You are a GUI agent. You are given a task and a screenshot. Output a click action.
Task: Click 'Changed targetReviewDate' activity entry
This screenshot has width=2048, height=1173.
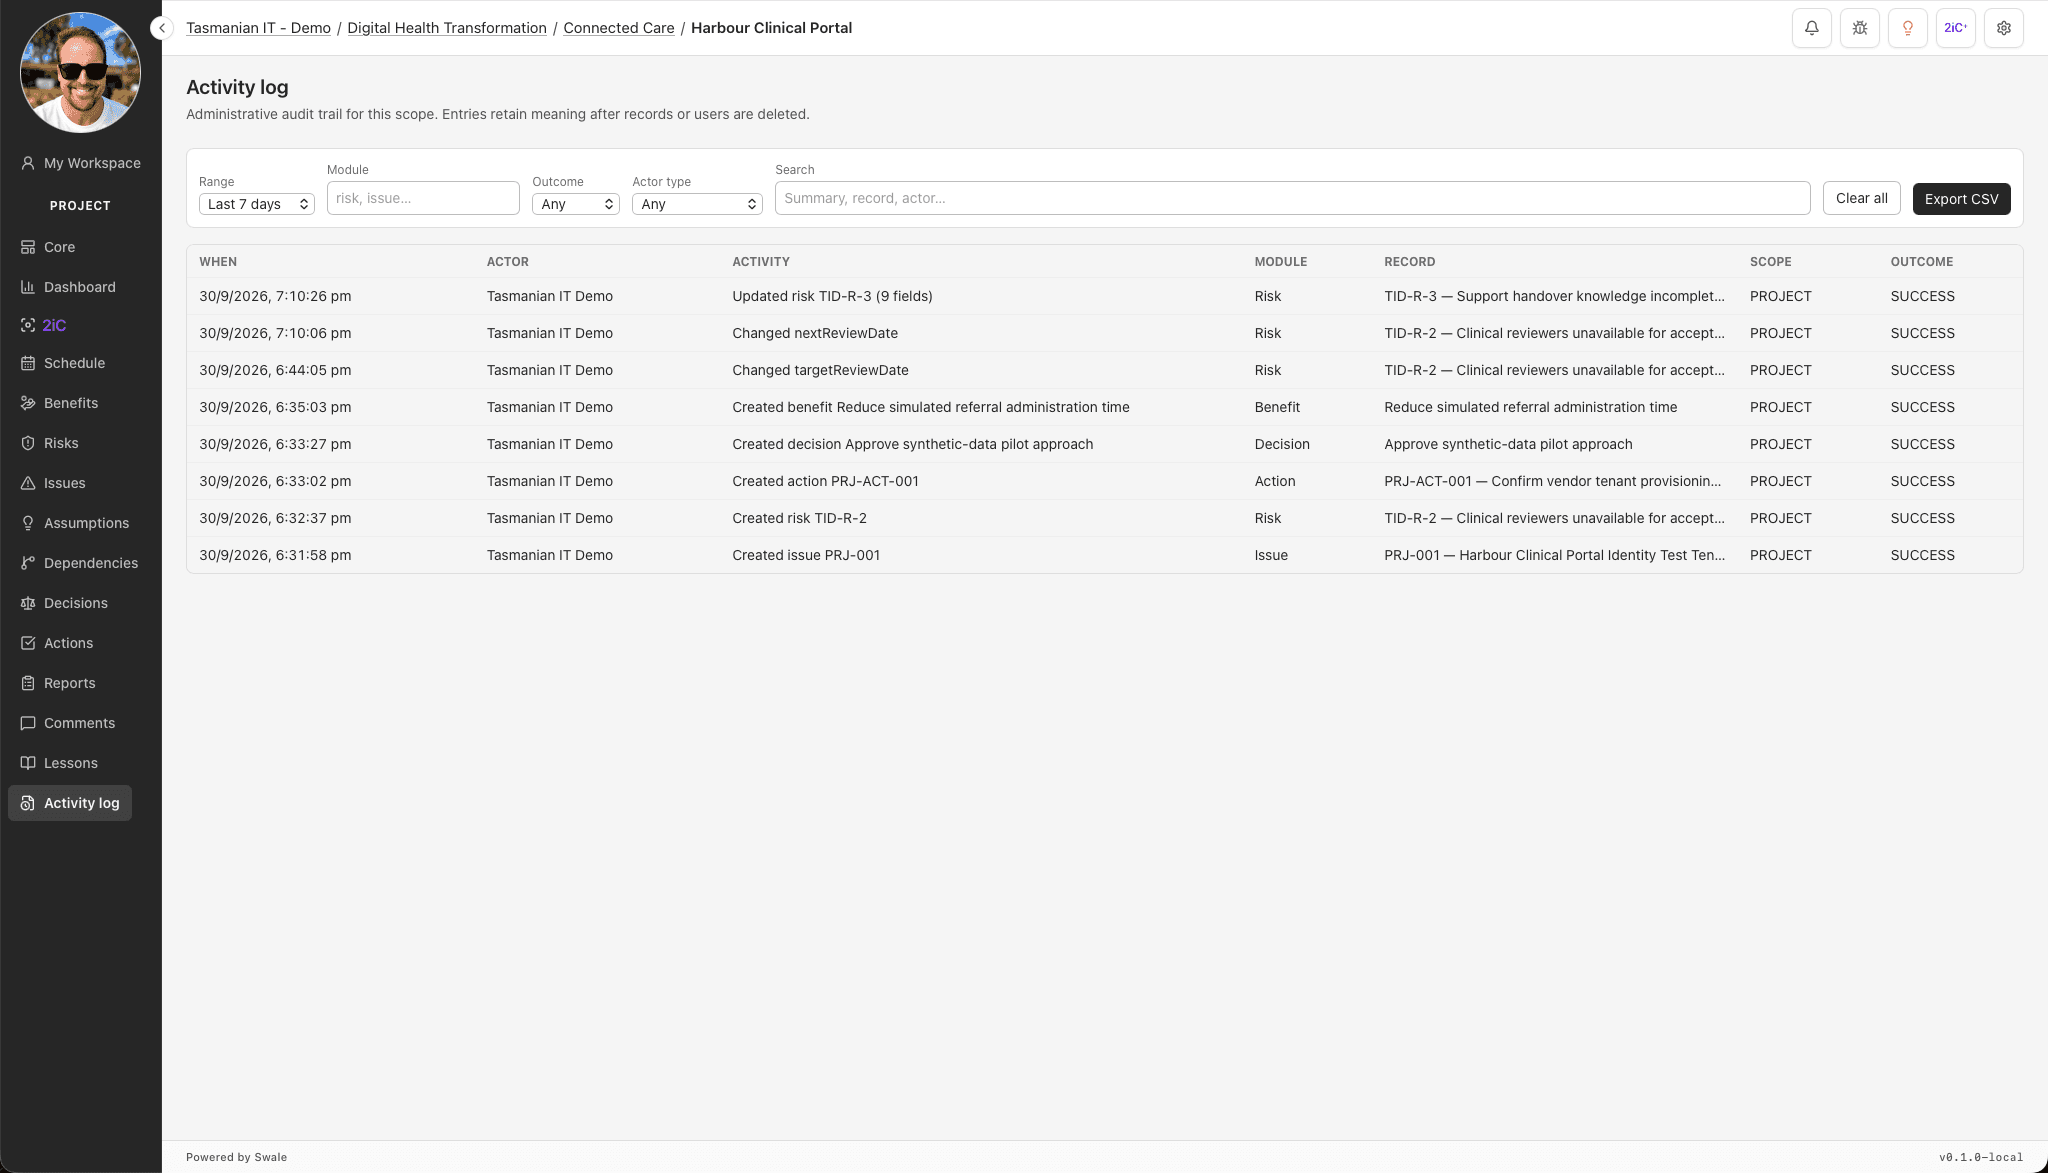coord(820,370)
